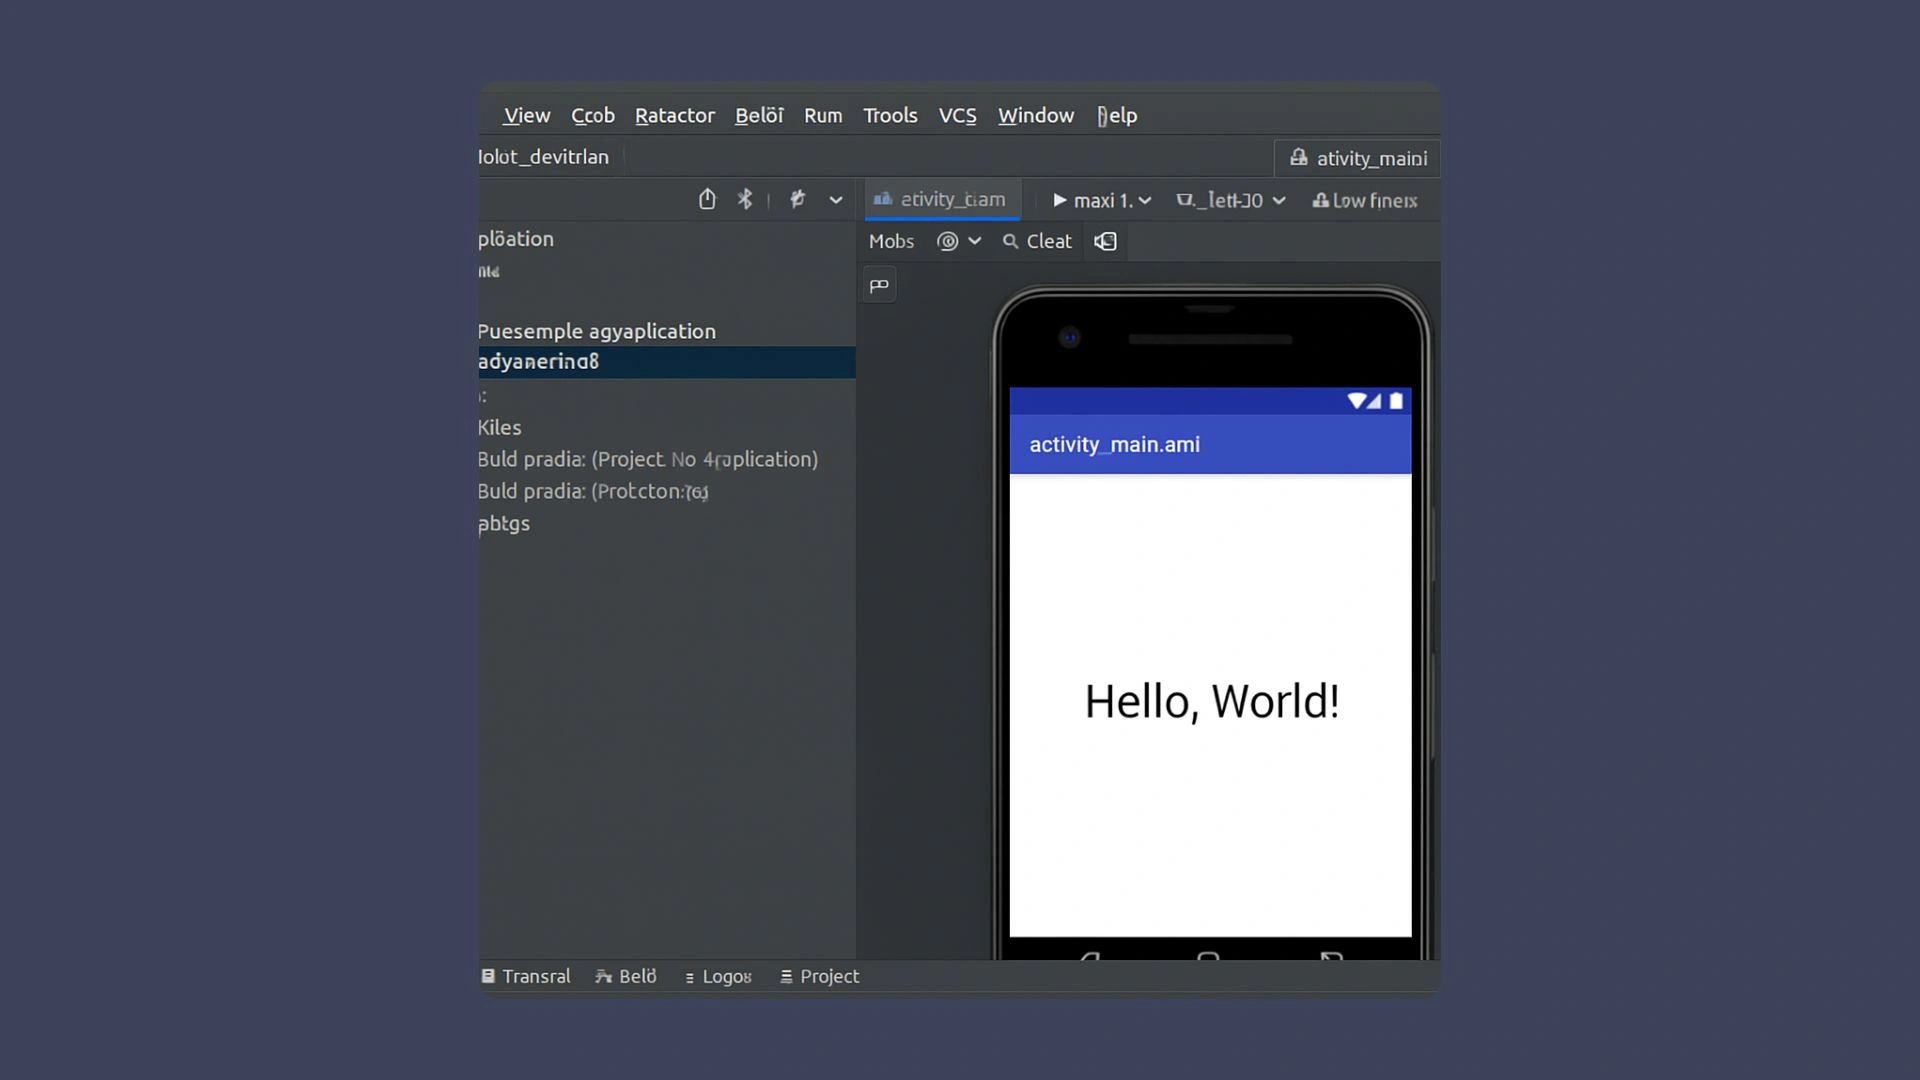
Task: Click the search magnifier icon beside Cleat
Action: (x=1010, y=241)
